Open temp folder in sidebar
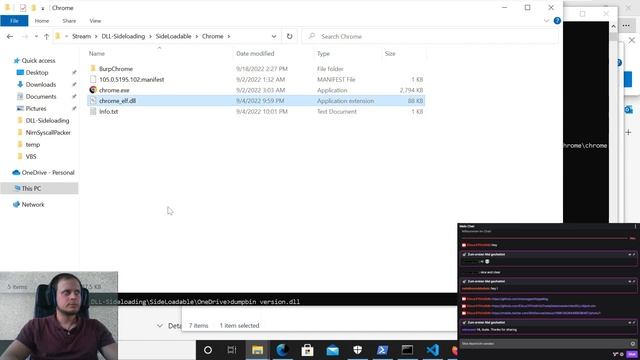 [33, 144]
